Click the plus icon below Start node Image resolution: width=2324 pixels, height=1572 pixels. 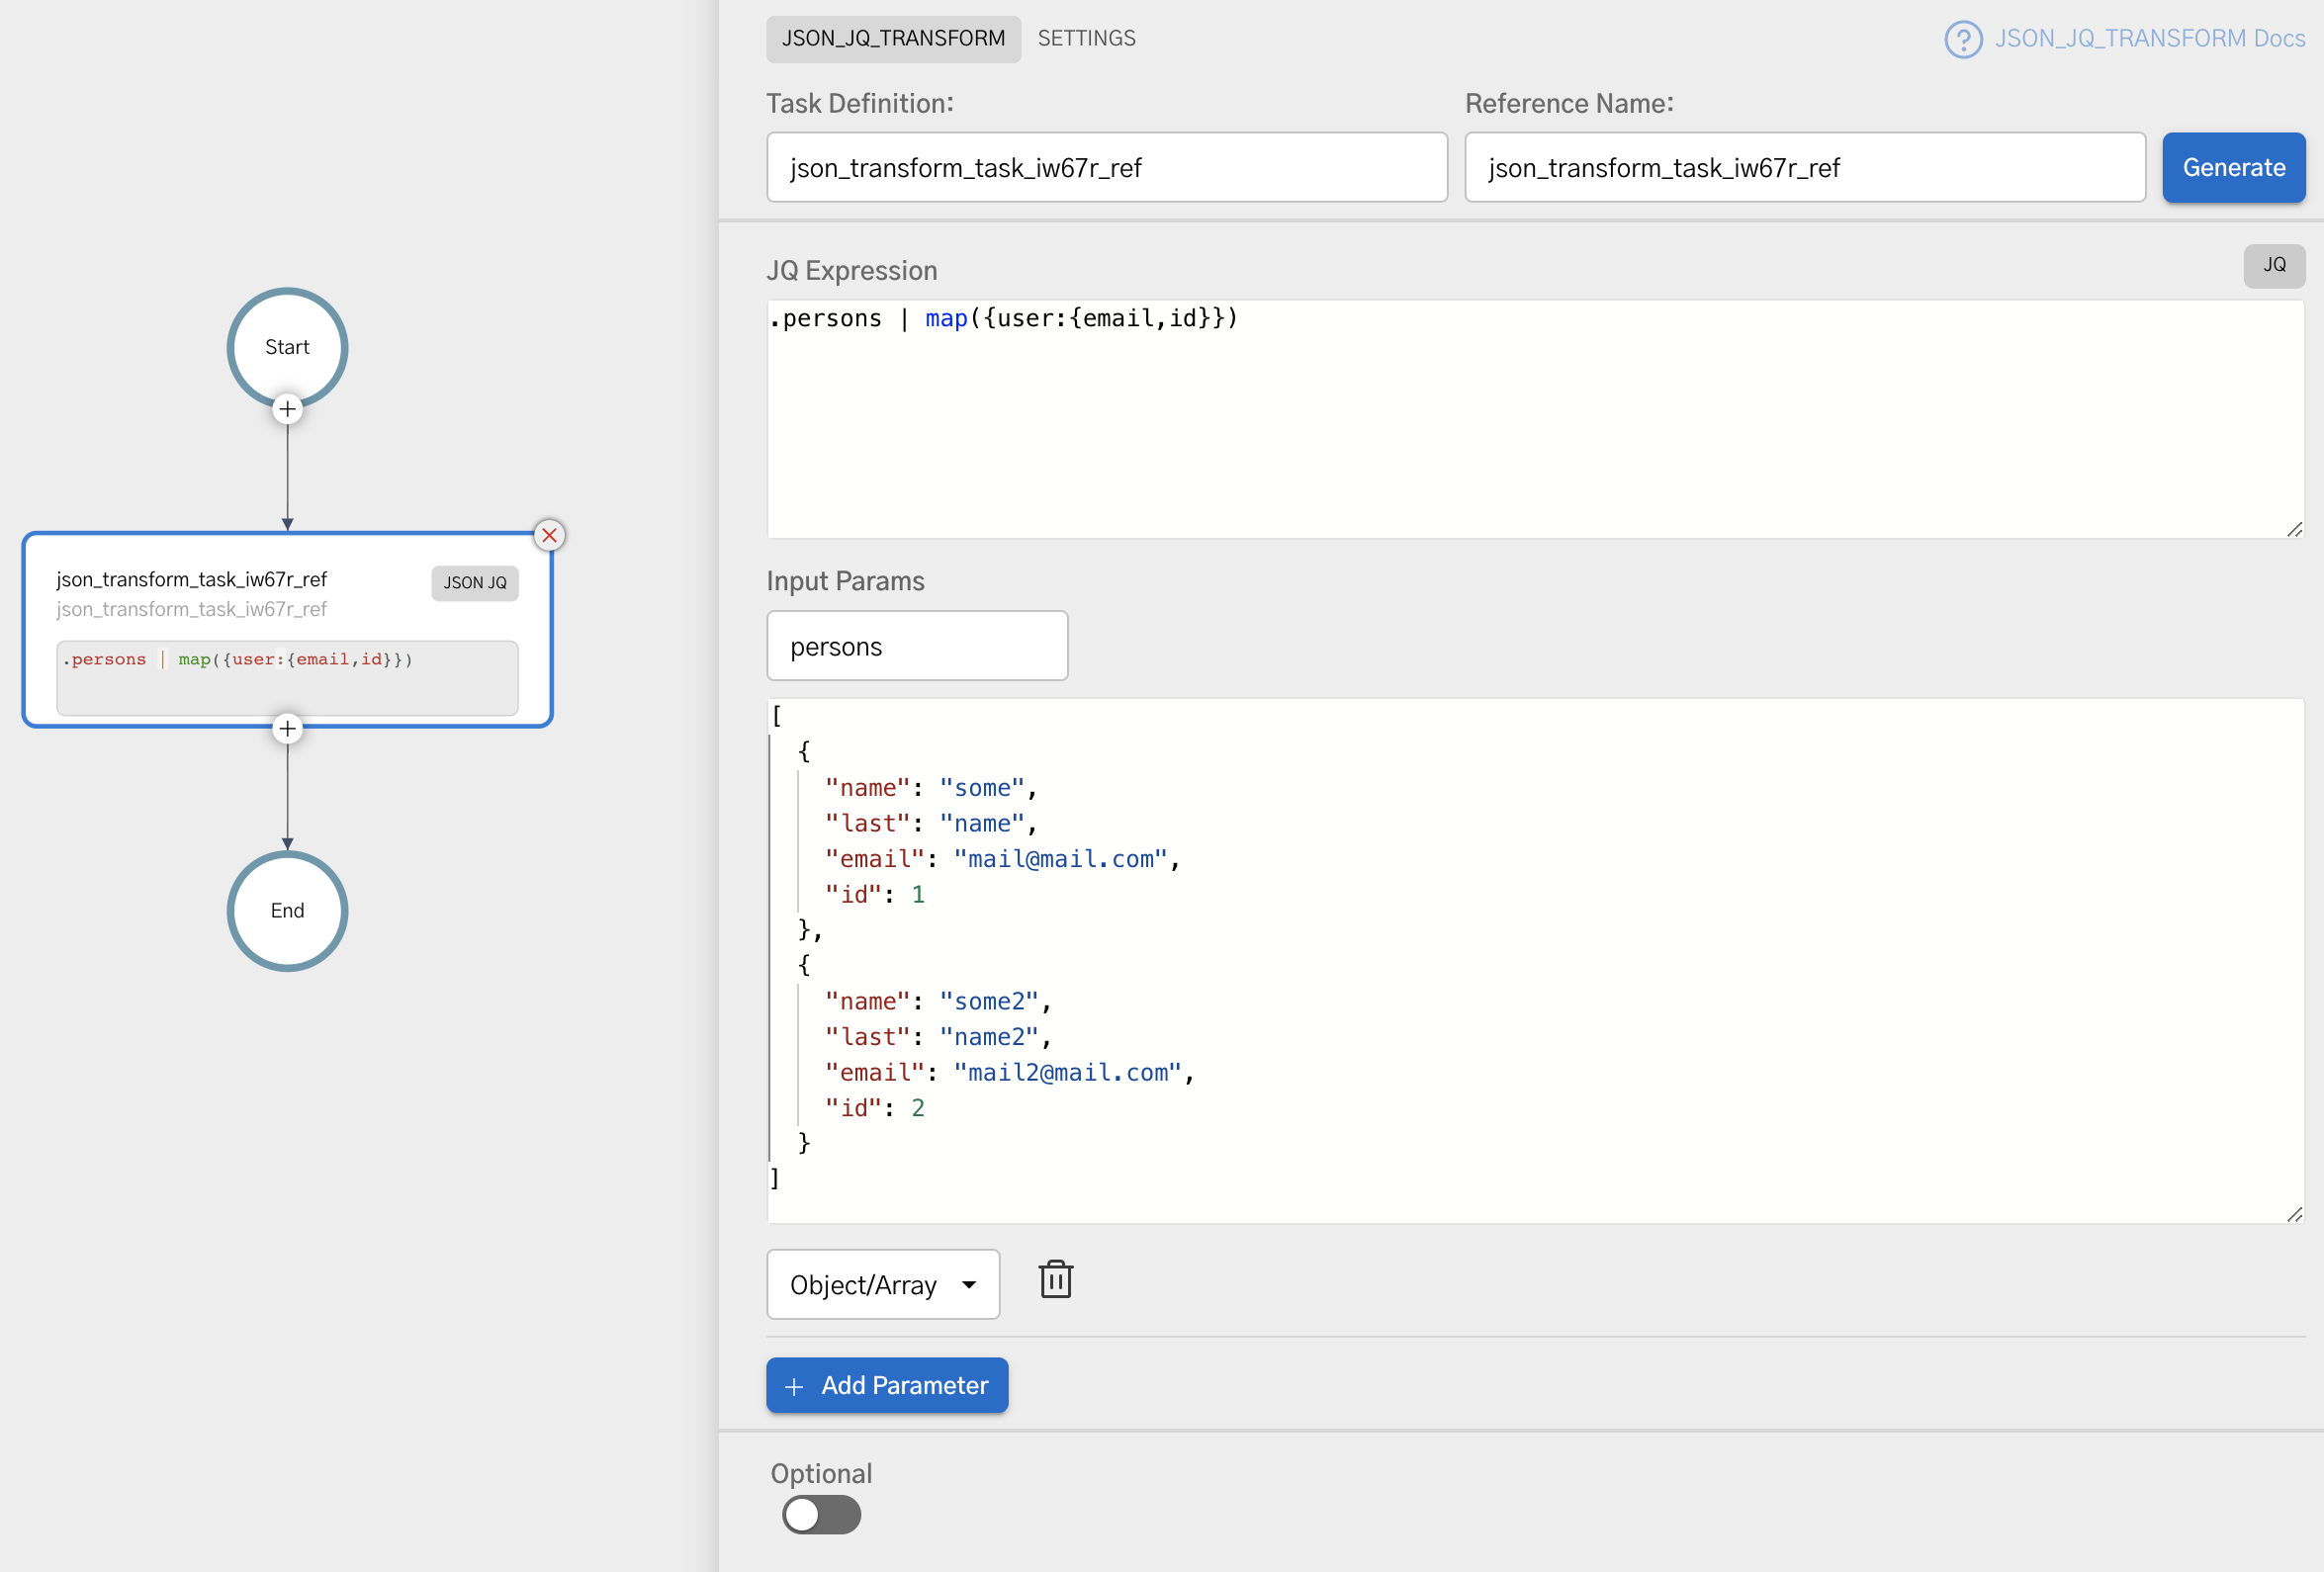(x=287, y=409)
